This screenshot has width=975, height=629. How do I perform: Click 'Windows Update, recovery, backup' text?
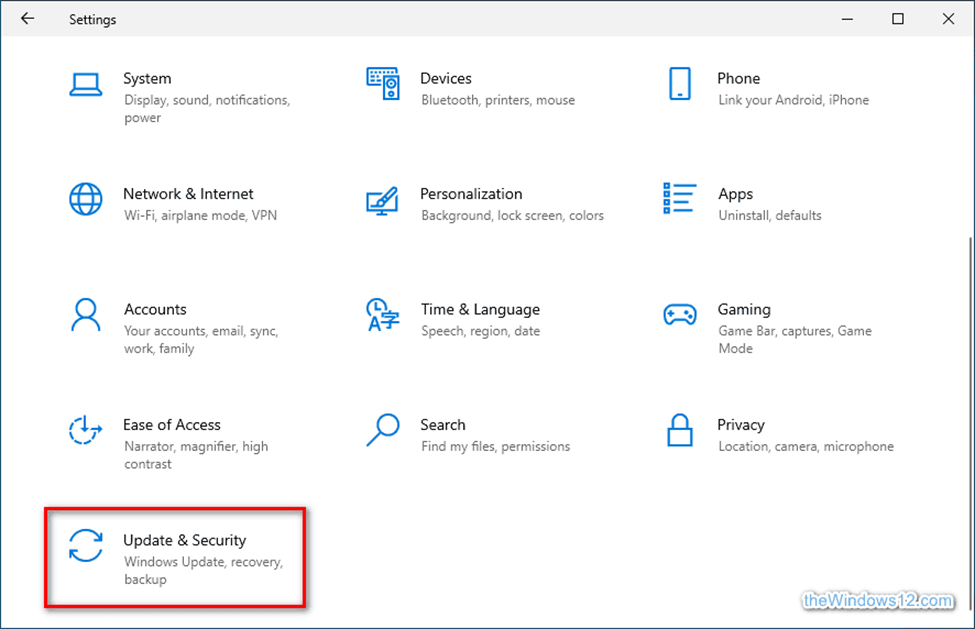203,571
